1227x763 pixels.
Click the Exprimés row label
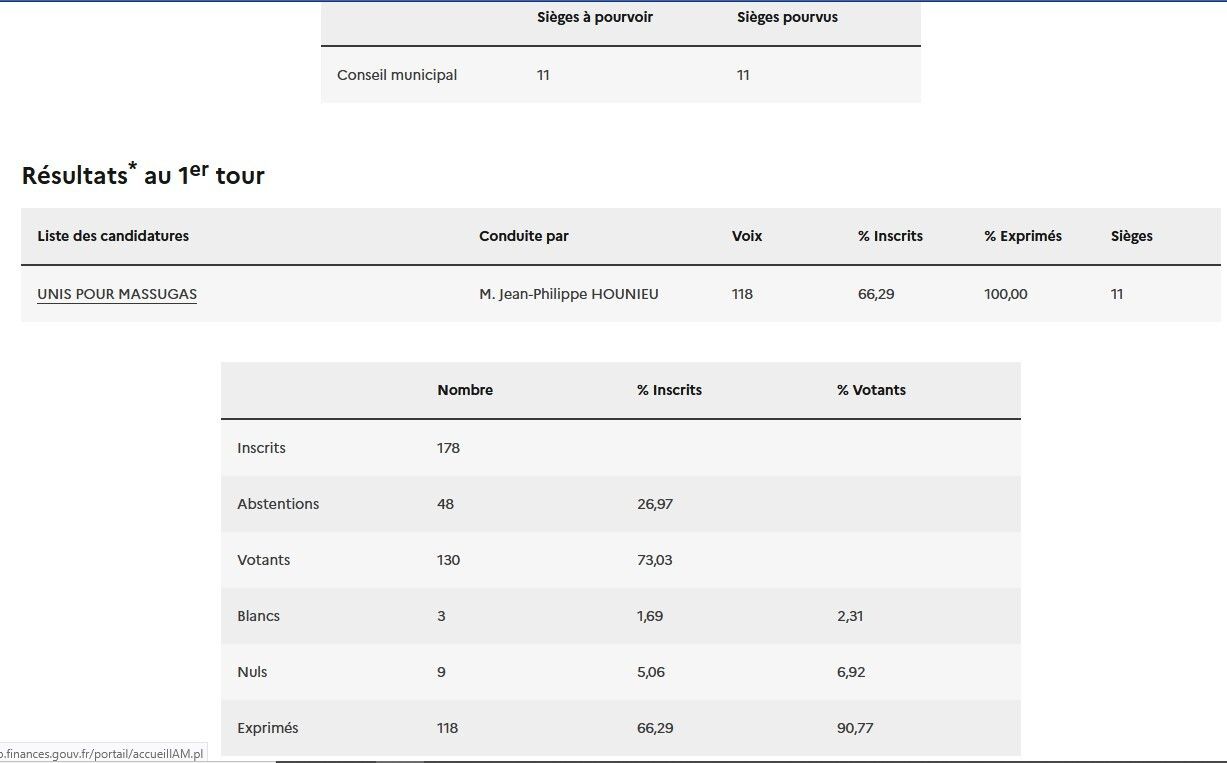[x=267, y=728]
